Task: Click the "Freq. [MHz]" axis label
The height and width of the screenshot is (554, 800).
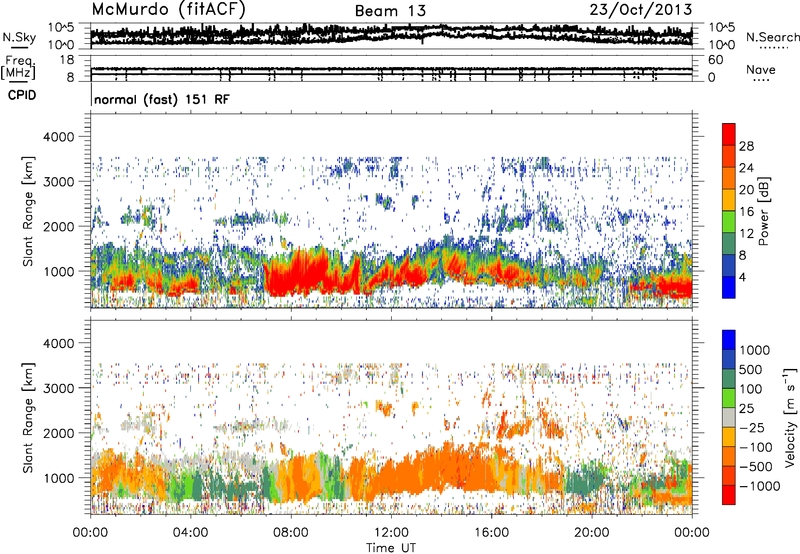Action: tap(19, 67)
